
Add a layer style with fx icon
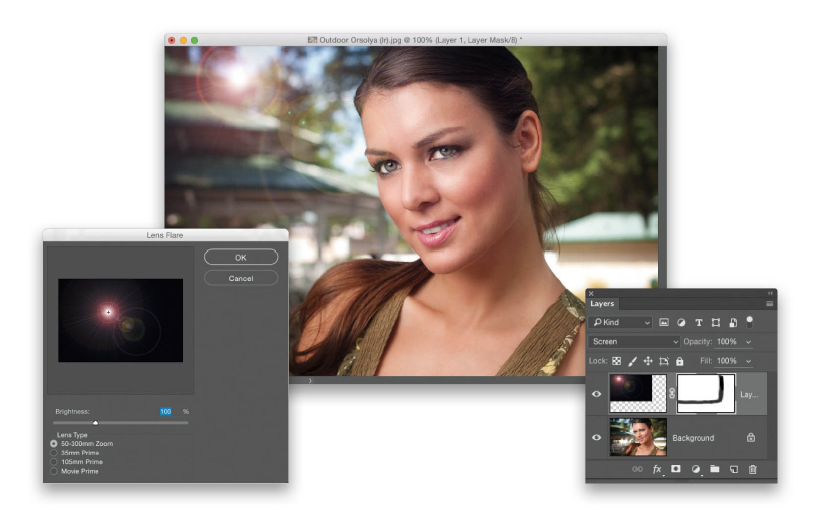(657, 469)
